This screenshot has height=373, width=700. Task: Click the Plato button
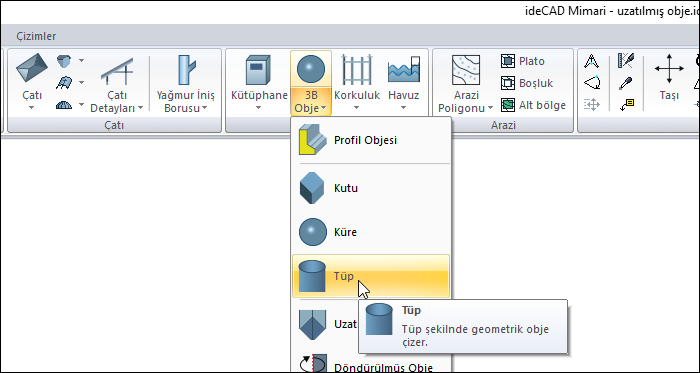click(x=523, y=61)
